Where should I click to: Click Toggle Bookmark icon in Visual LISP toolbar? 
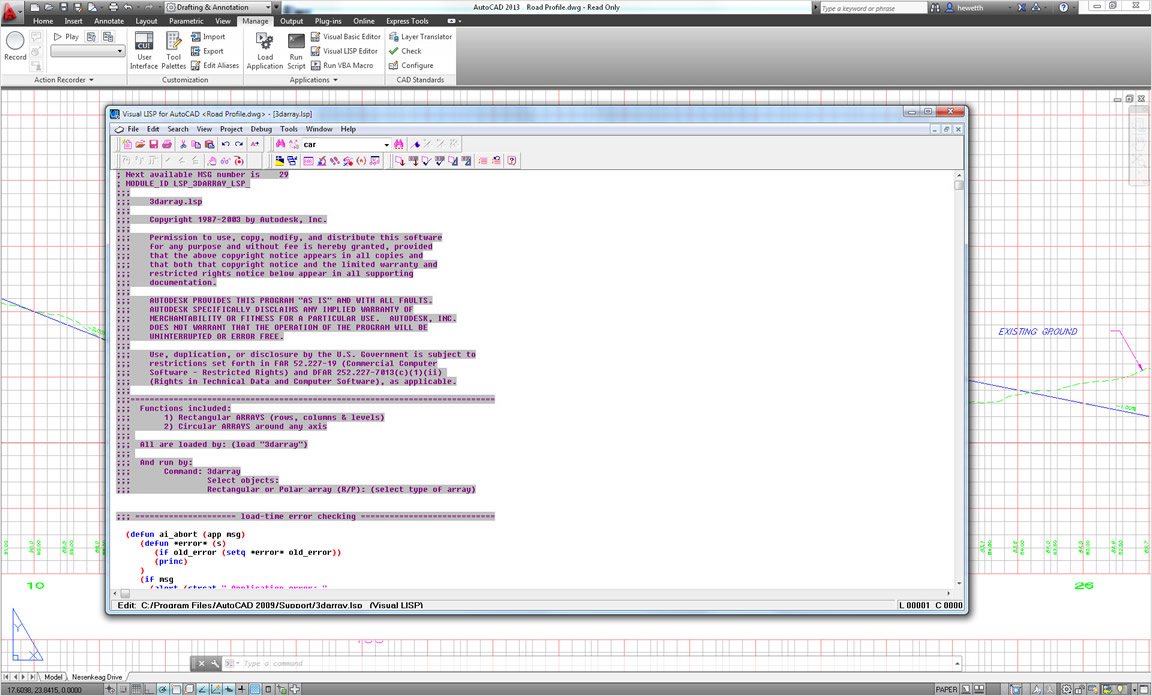pos(415,144)
